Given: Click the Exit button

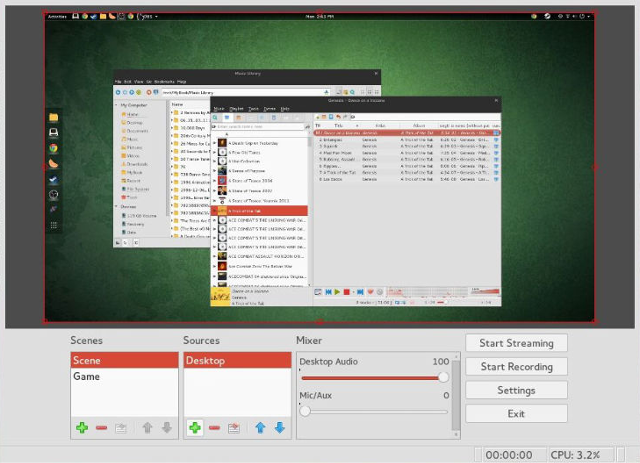Looking at the screenshot, I should [x=516, y=414].
